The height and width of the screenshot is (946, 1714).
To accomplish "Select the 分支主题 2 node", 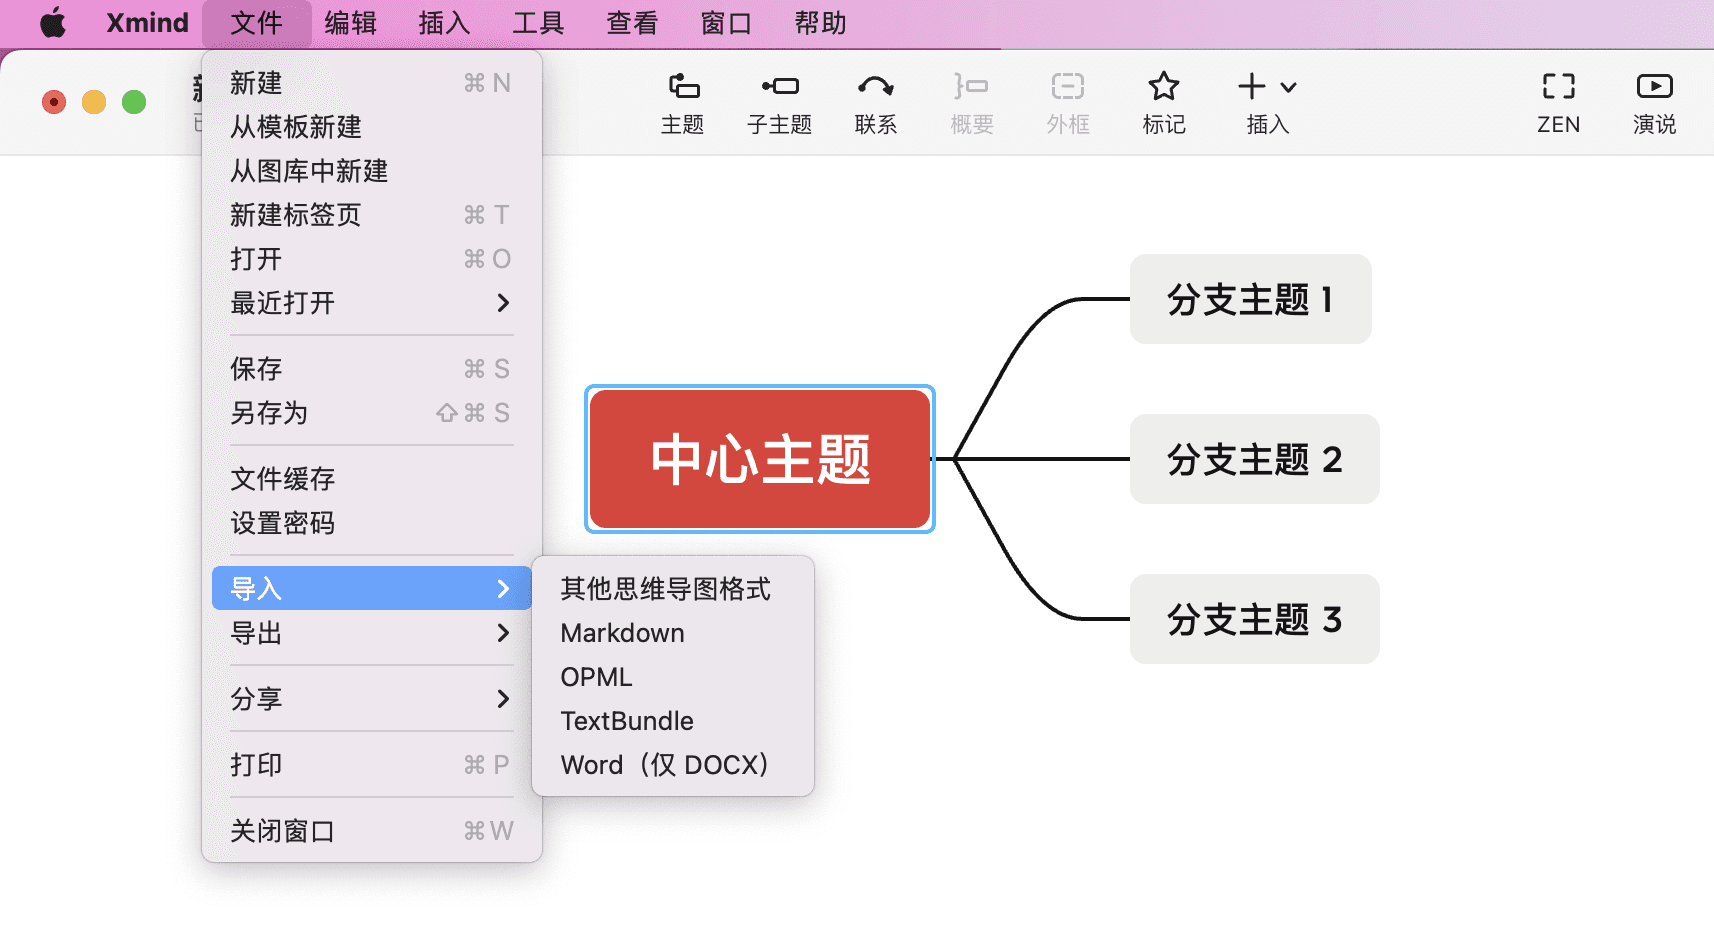I will tap(1254, 459).
